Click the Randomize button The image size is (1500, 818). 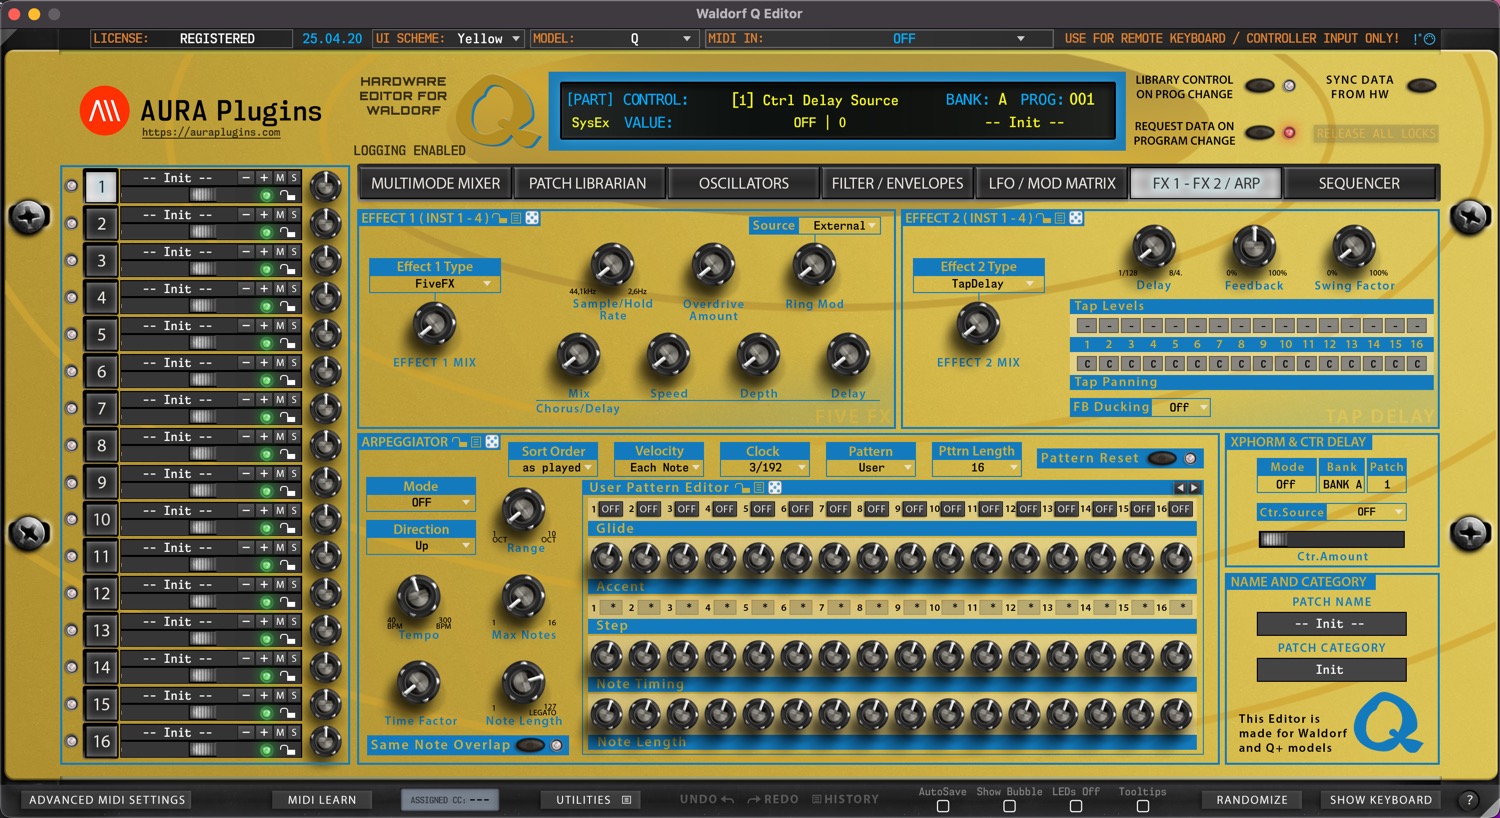coord(1252,800)
